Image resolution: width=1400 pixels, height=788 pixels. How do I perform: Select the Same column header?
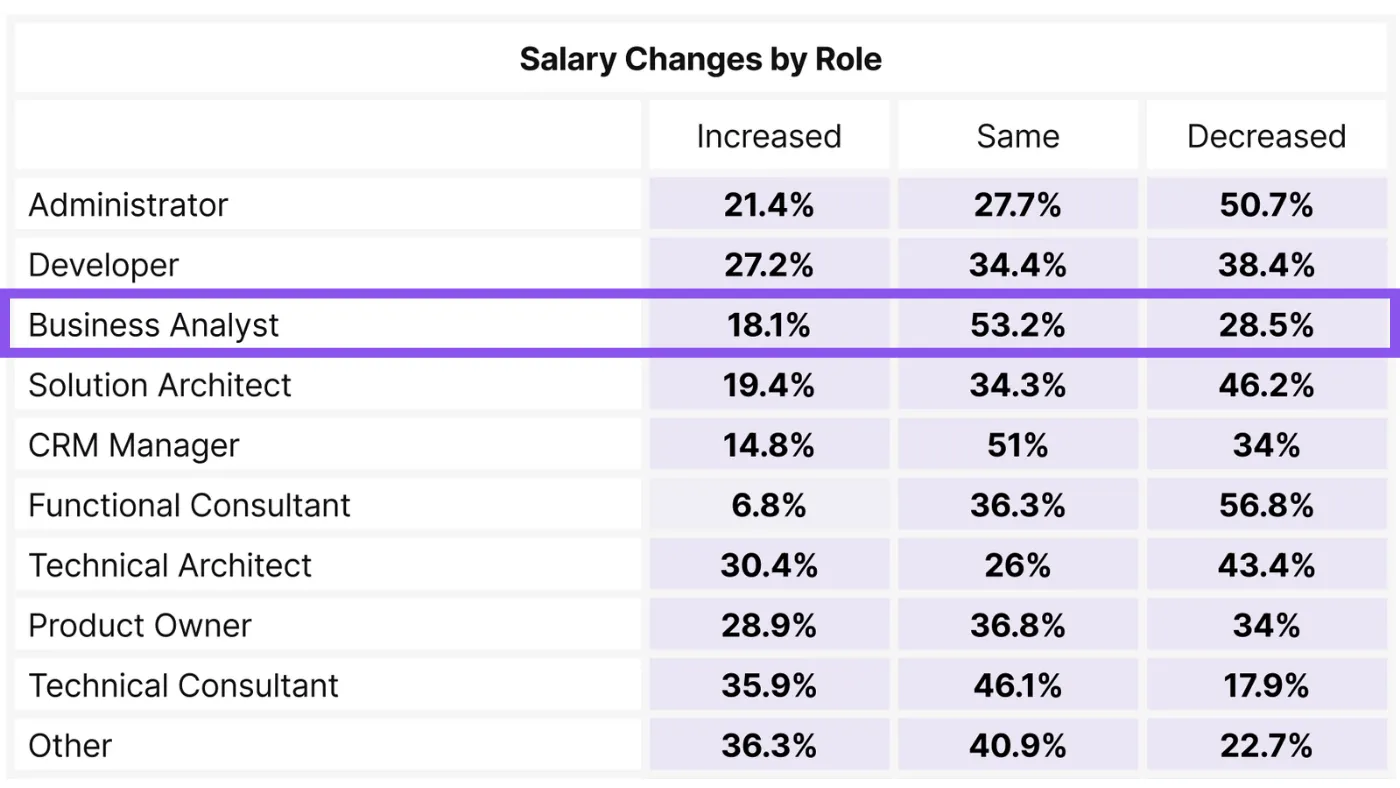1017,136
